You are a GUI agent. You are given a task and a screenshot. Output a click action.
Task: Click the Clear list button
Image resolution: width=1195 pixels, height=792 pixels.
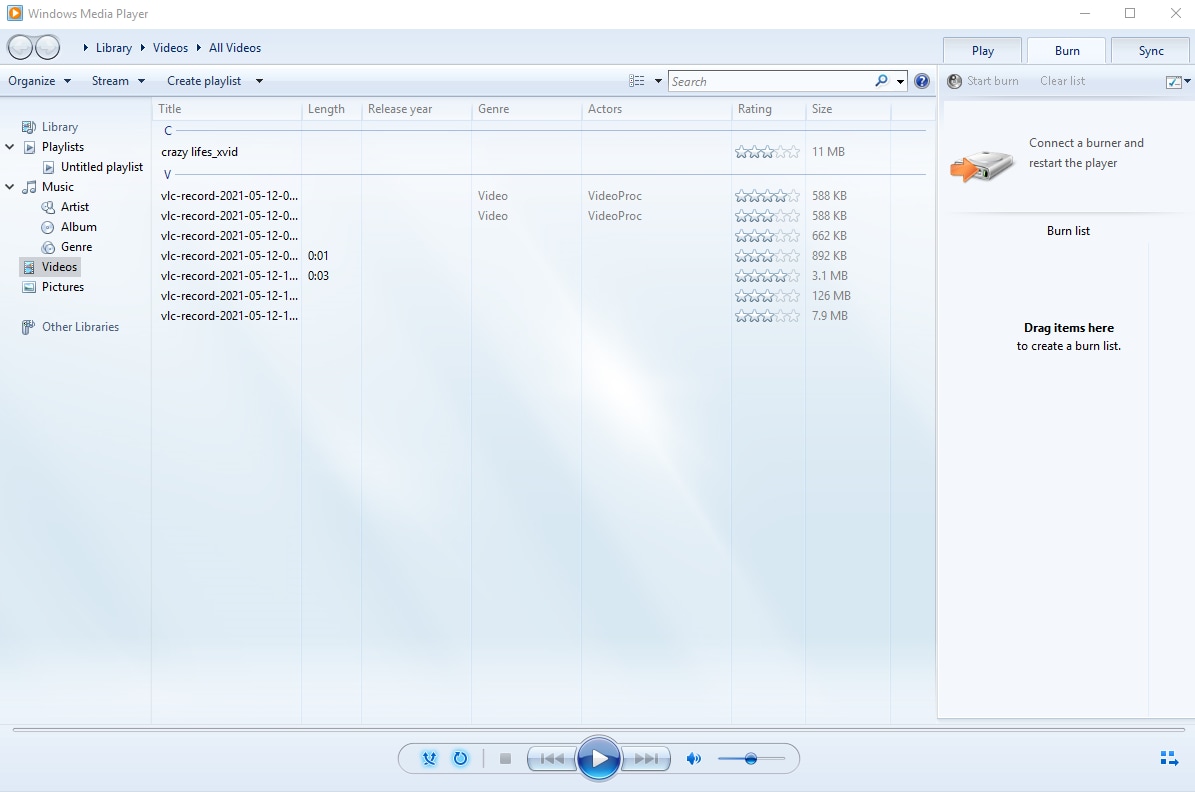(1062, 81)
